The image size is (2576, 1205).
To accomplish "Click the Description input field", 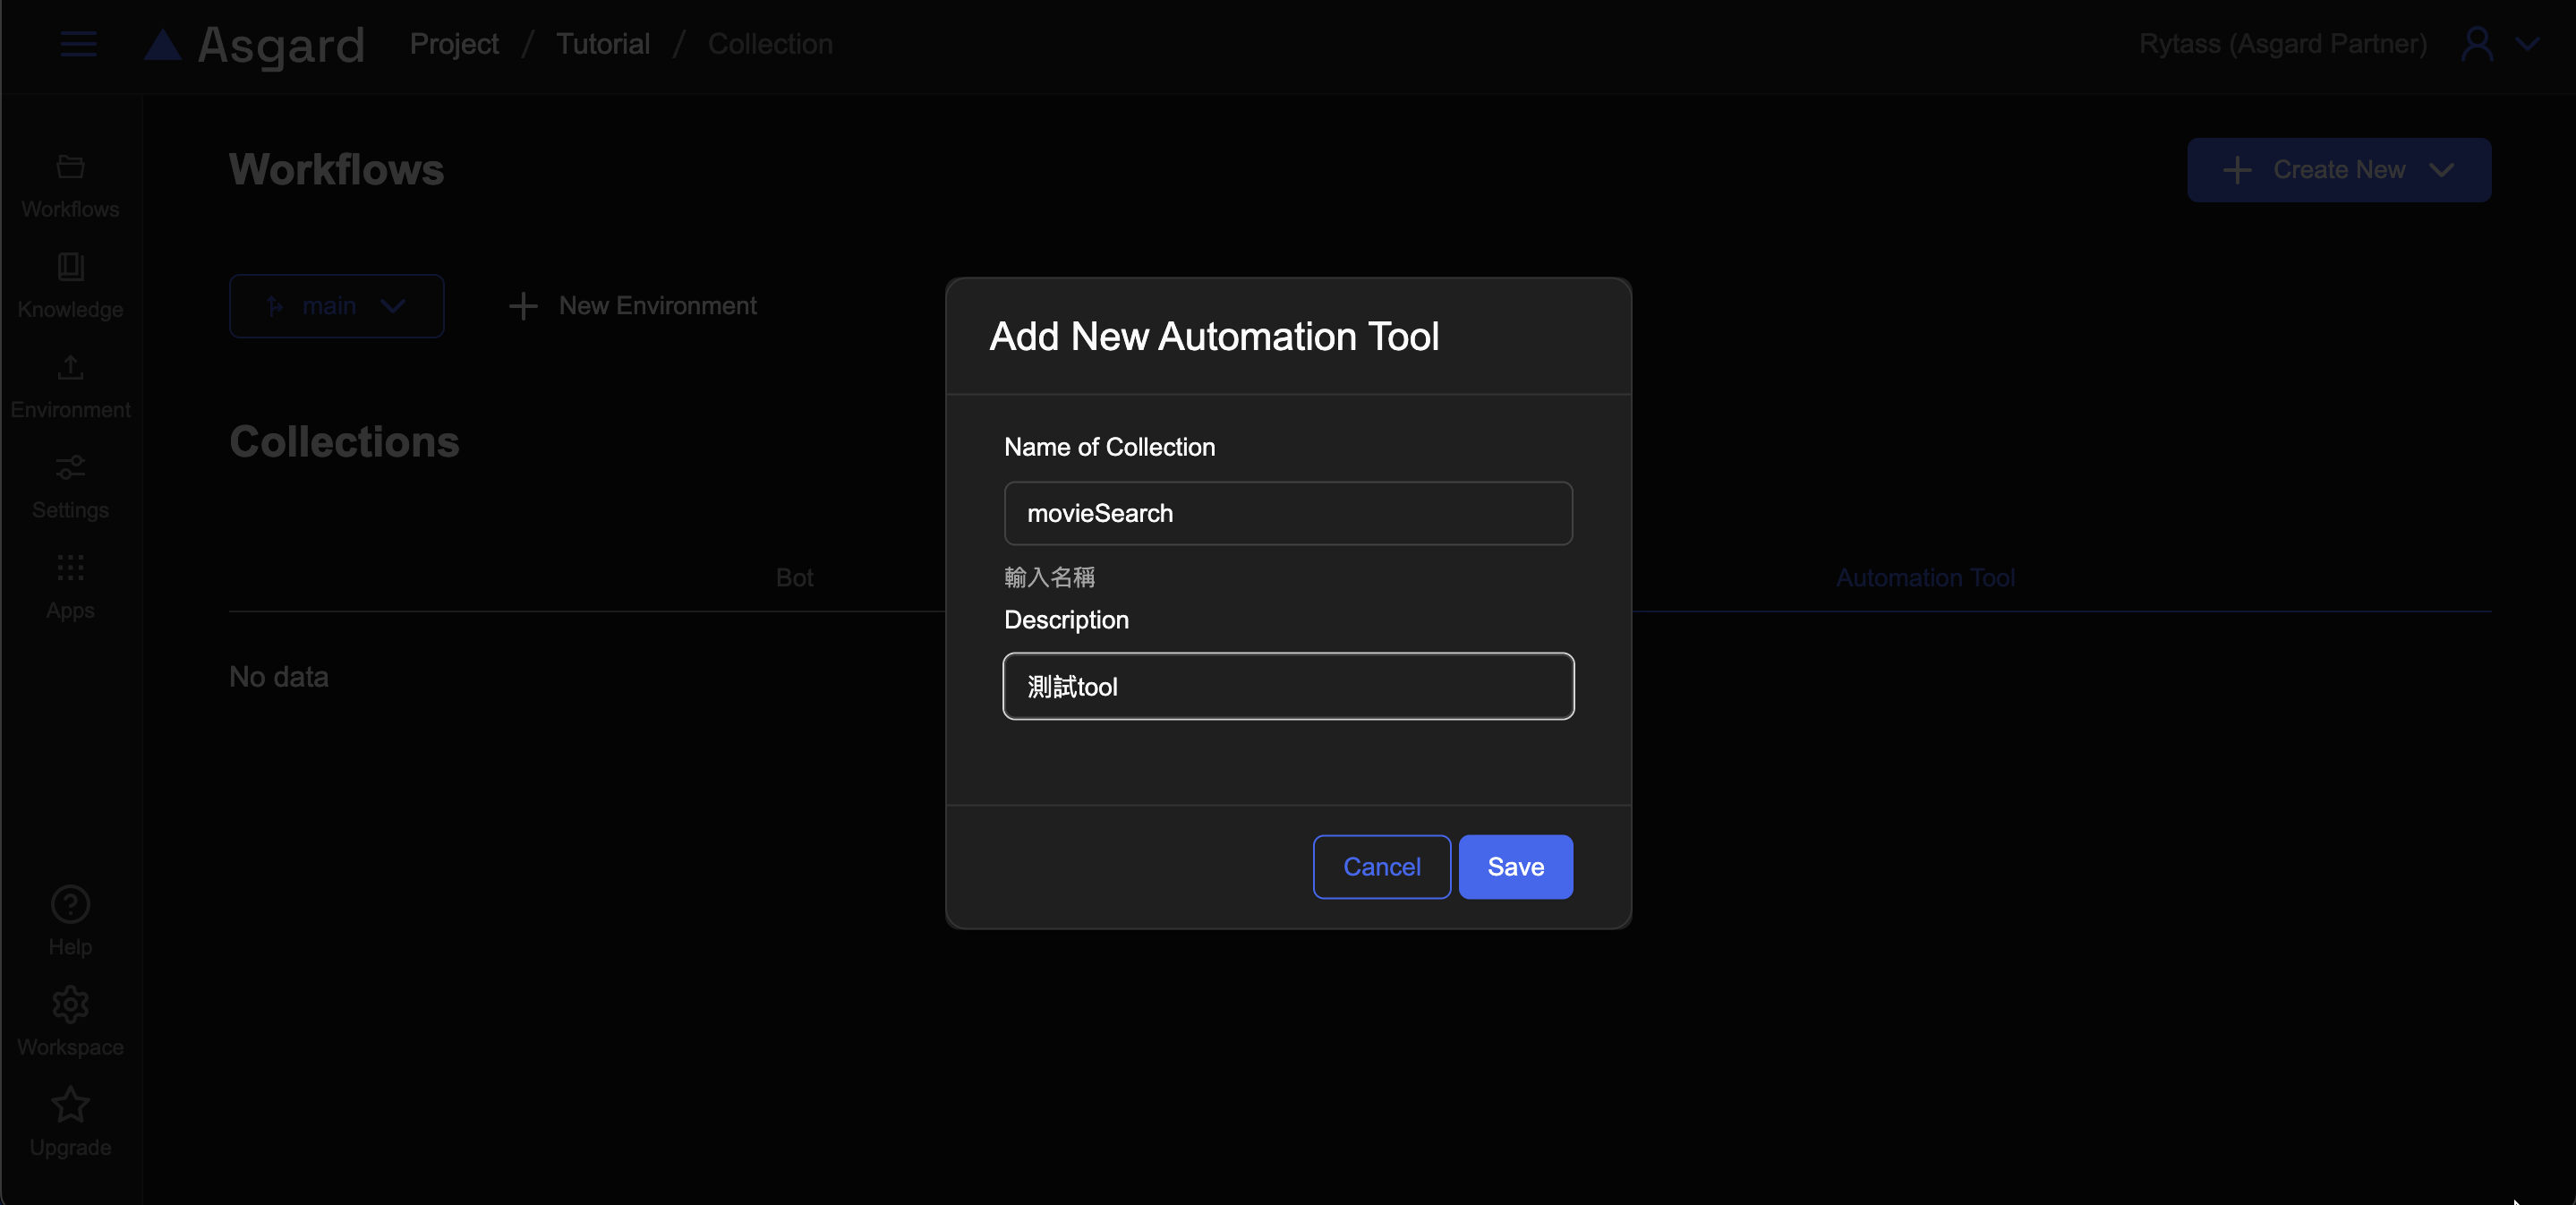I will coord(1287,686).
